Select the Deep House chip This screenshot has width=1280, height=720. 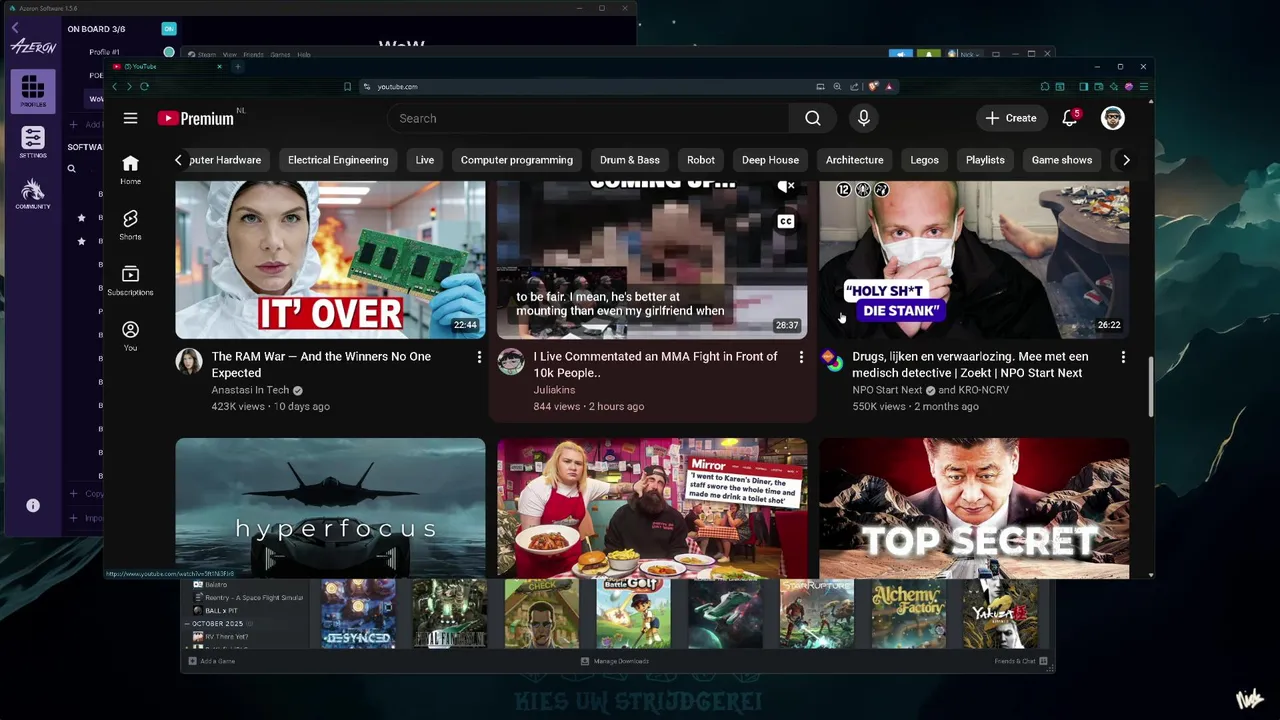[770, 160]
